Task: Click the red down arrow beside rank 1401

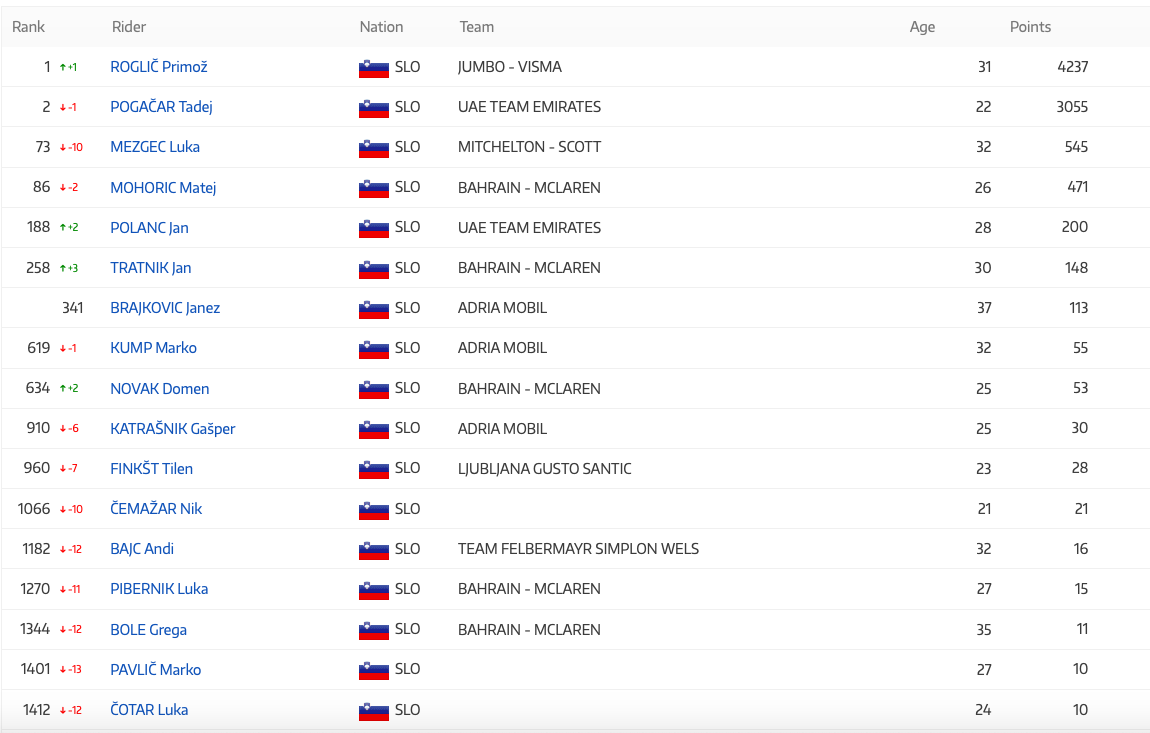Action: (62, 670)
